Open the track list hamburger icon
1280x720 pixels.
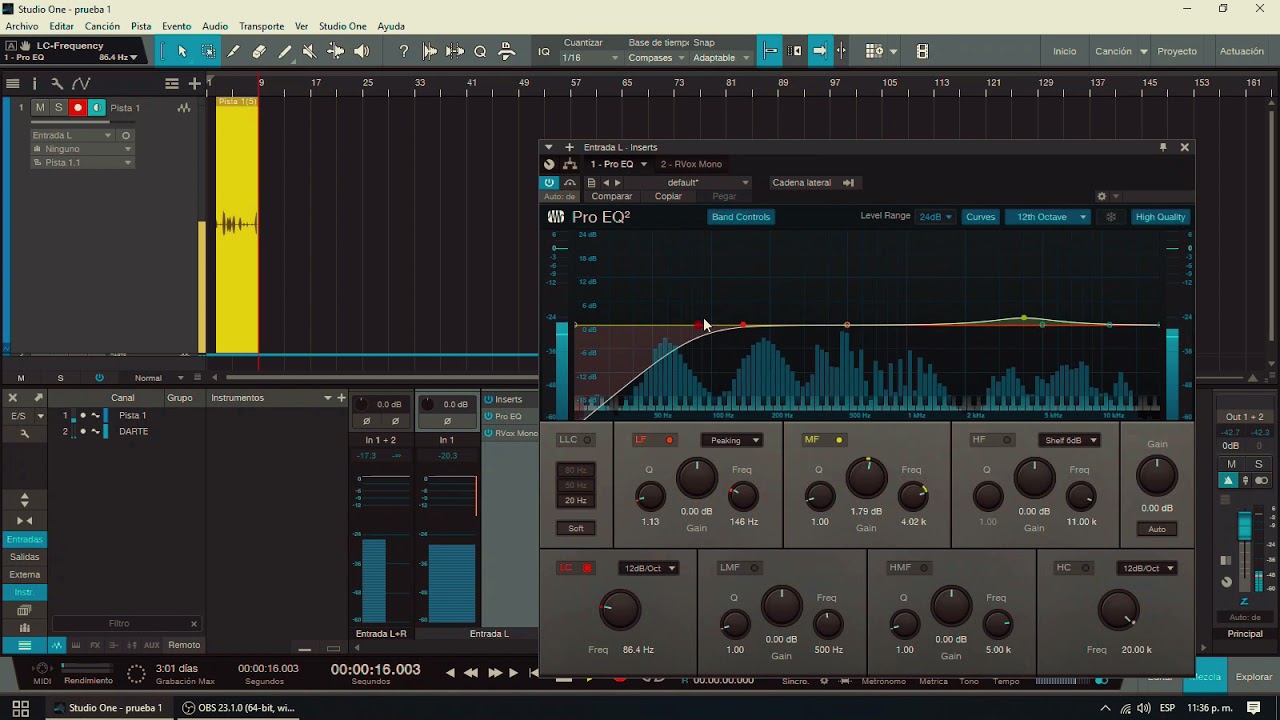pos(13,84)
